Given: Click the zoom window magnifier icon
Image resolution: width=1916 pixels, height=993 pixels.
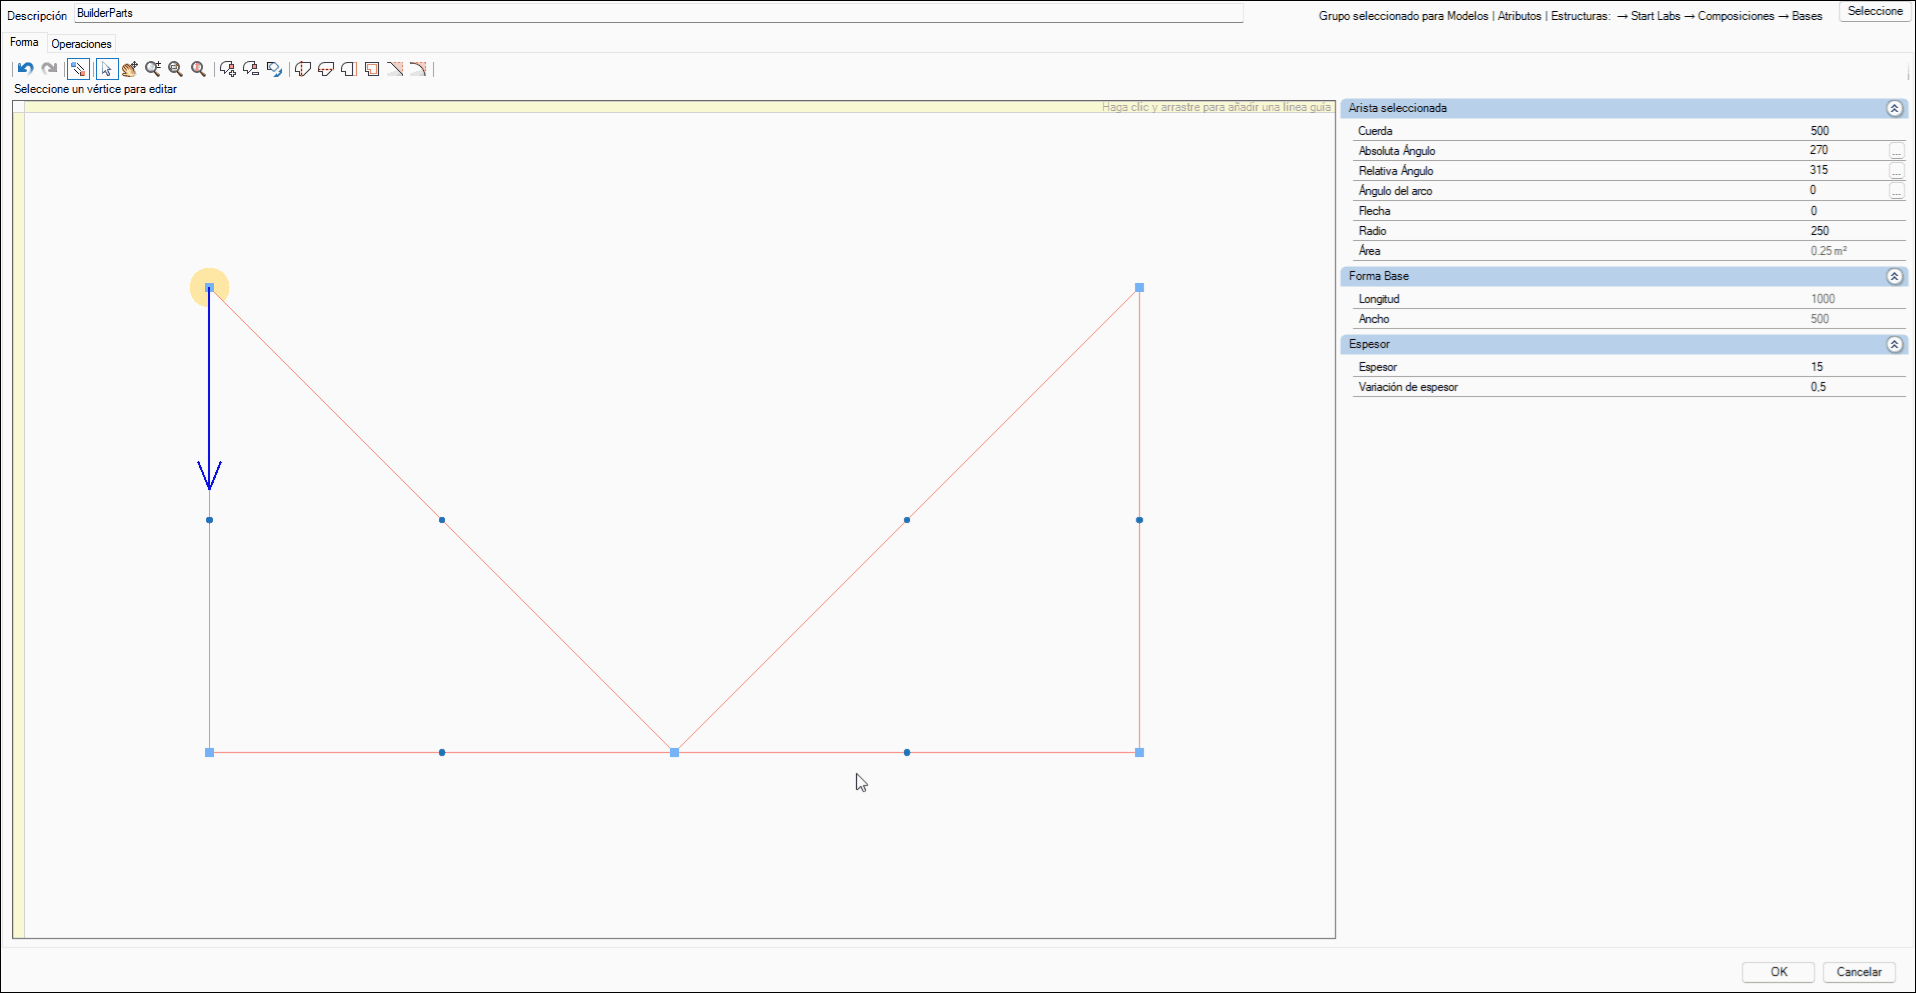Looking at the screenshot, I should 175,69.
